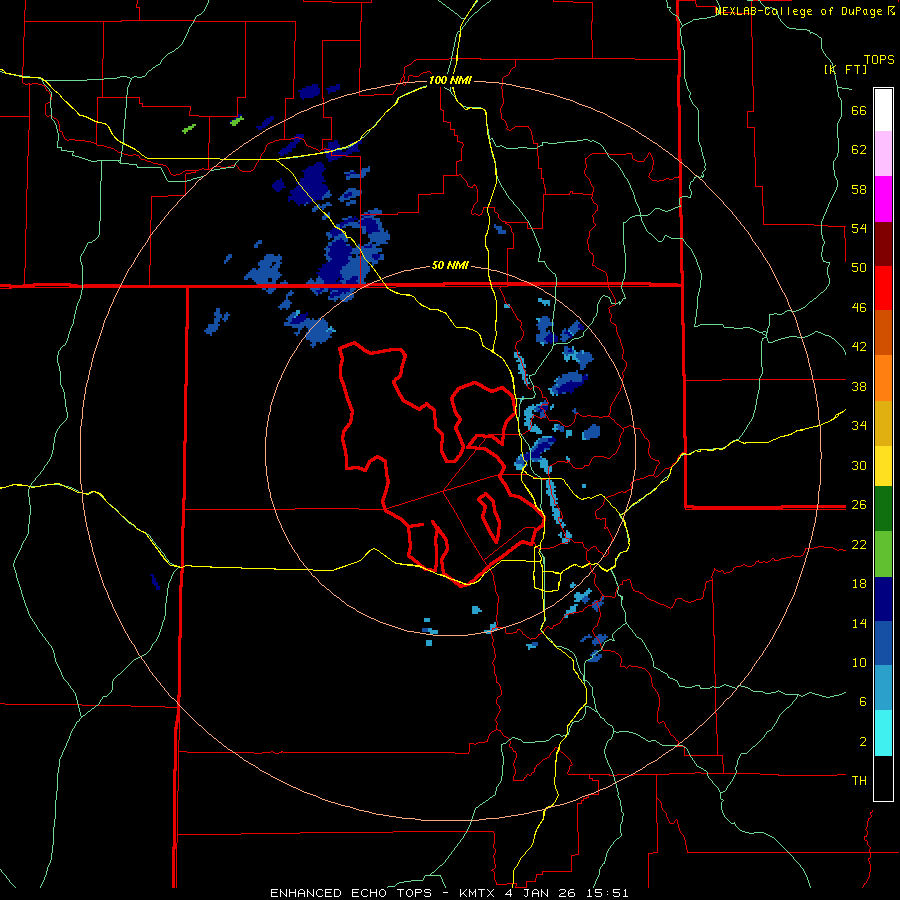
Task: Click the small navy echo beside the left state border
Action: 155,581
